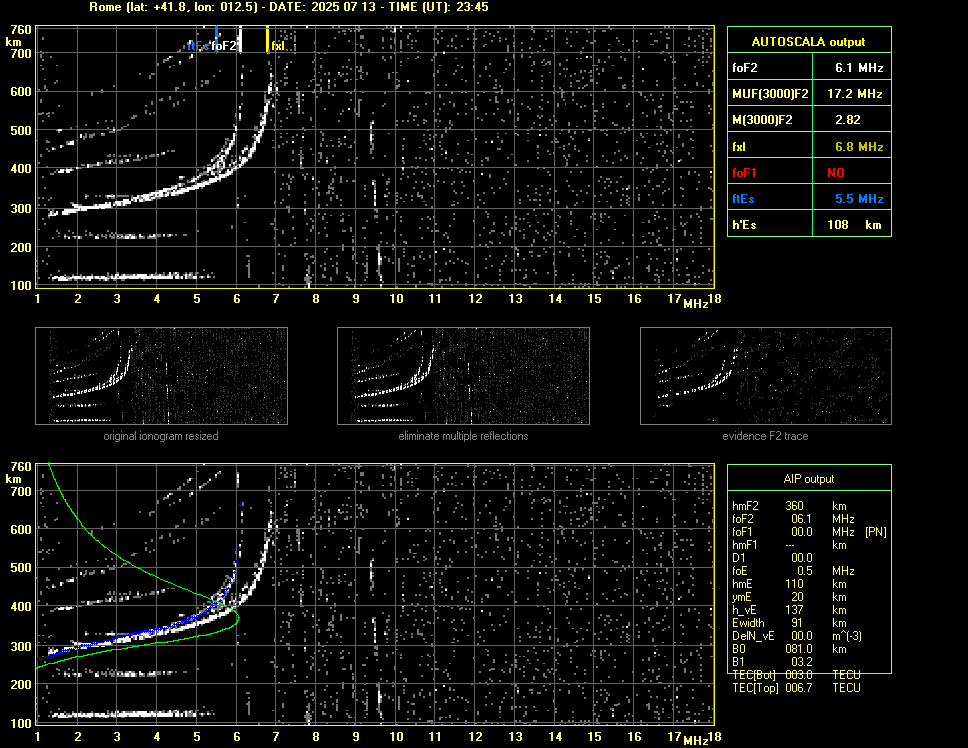Image resolution: width=968 pixels, height=748 pixels.
Task: Click the foF2 value 6.1 MHz
Action: (859, 68)
